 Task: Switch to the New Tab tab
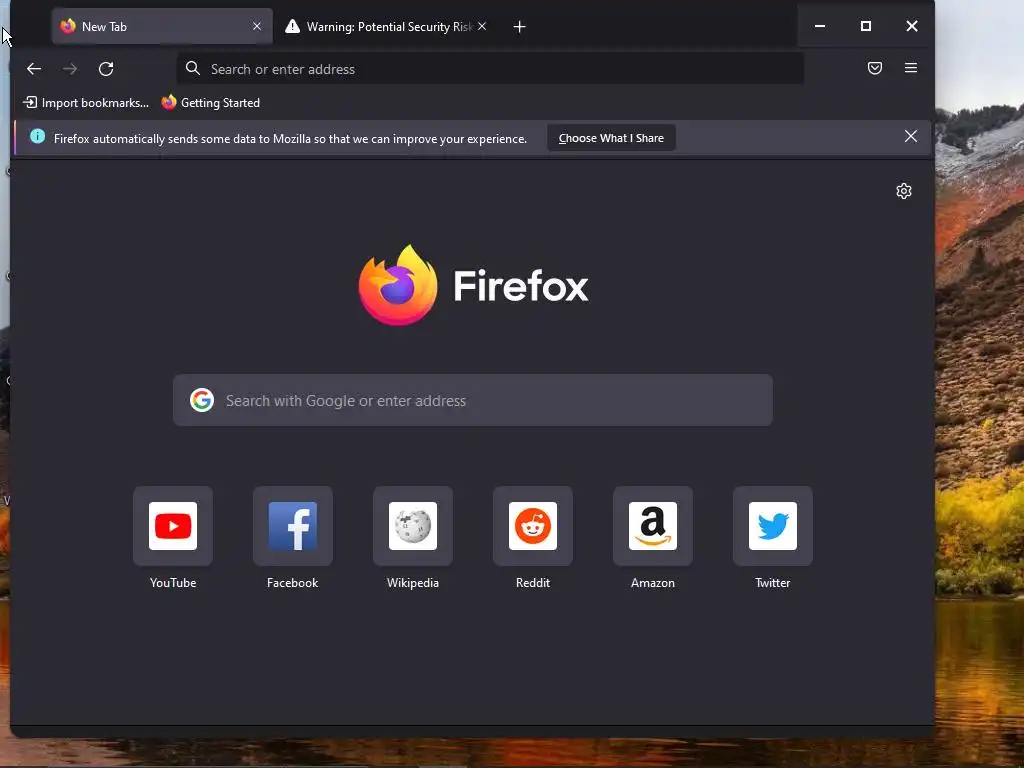pyautogui.click(x=162, y=26)
